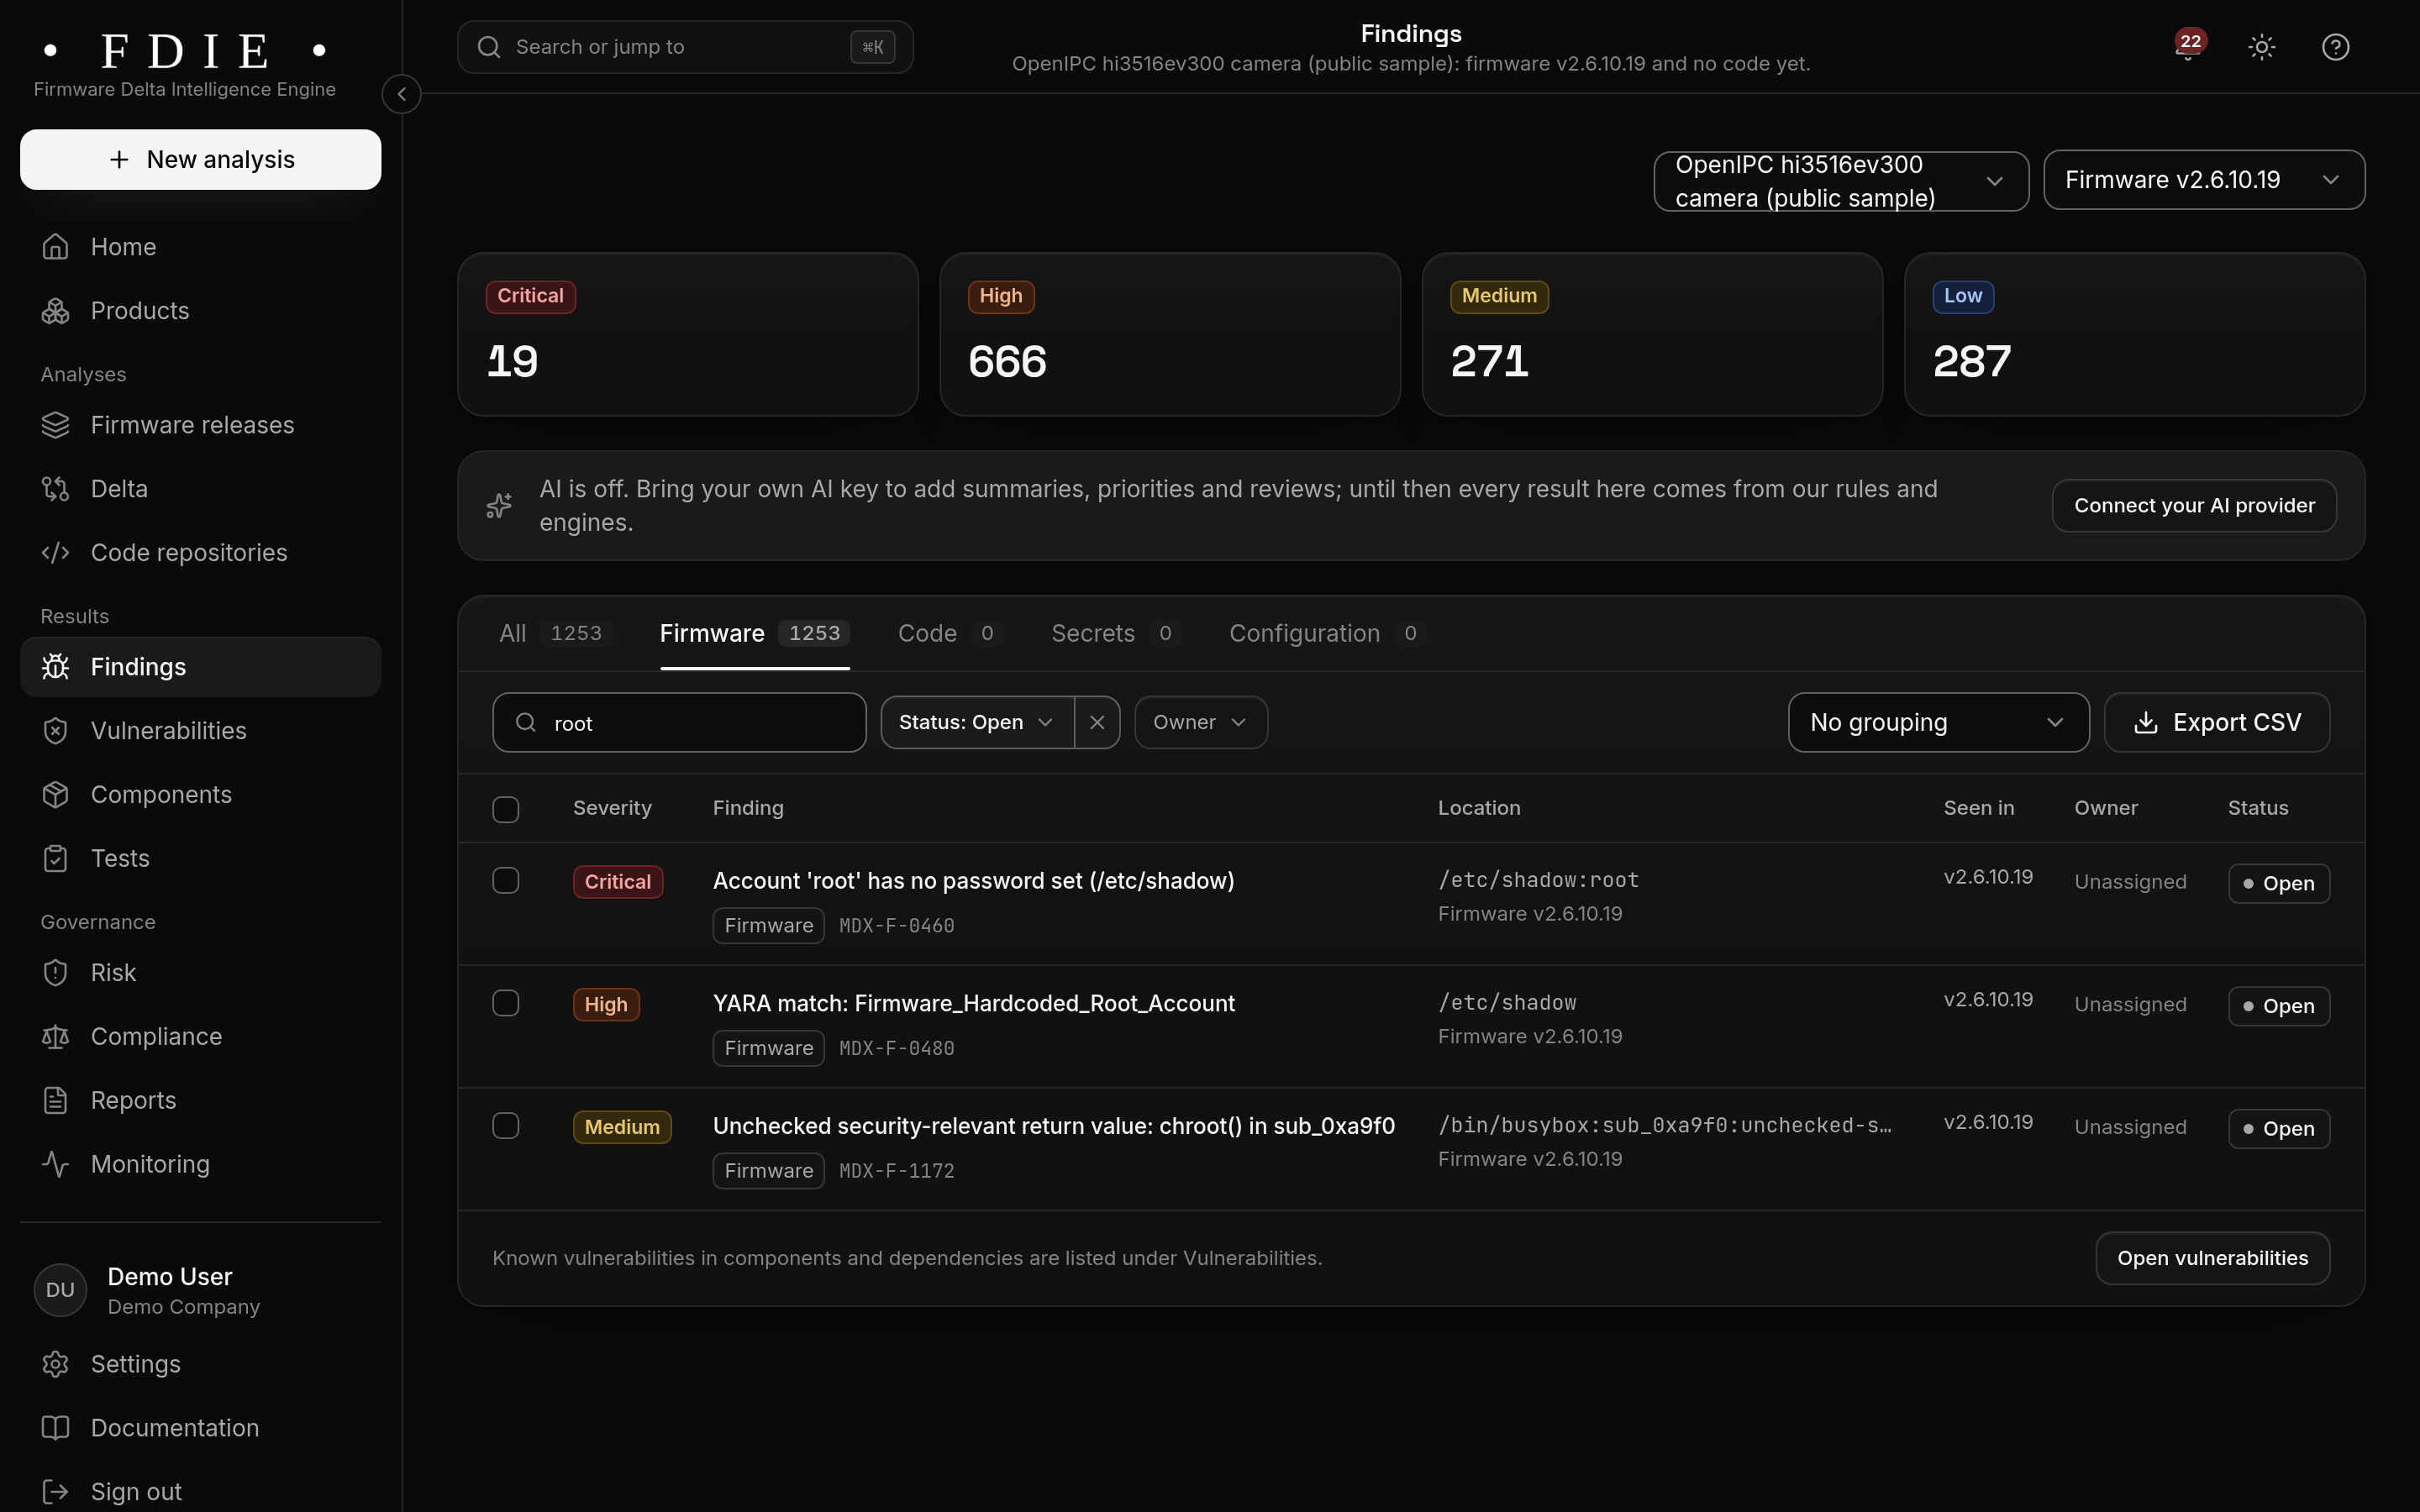Click Connect your AI provider button

point(2194,506)
